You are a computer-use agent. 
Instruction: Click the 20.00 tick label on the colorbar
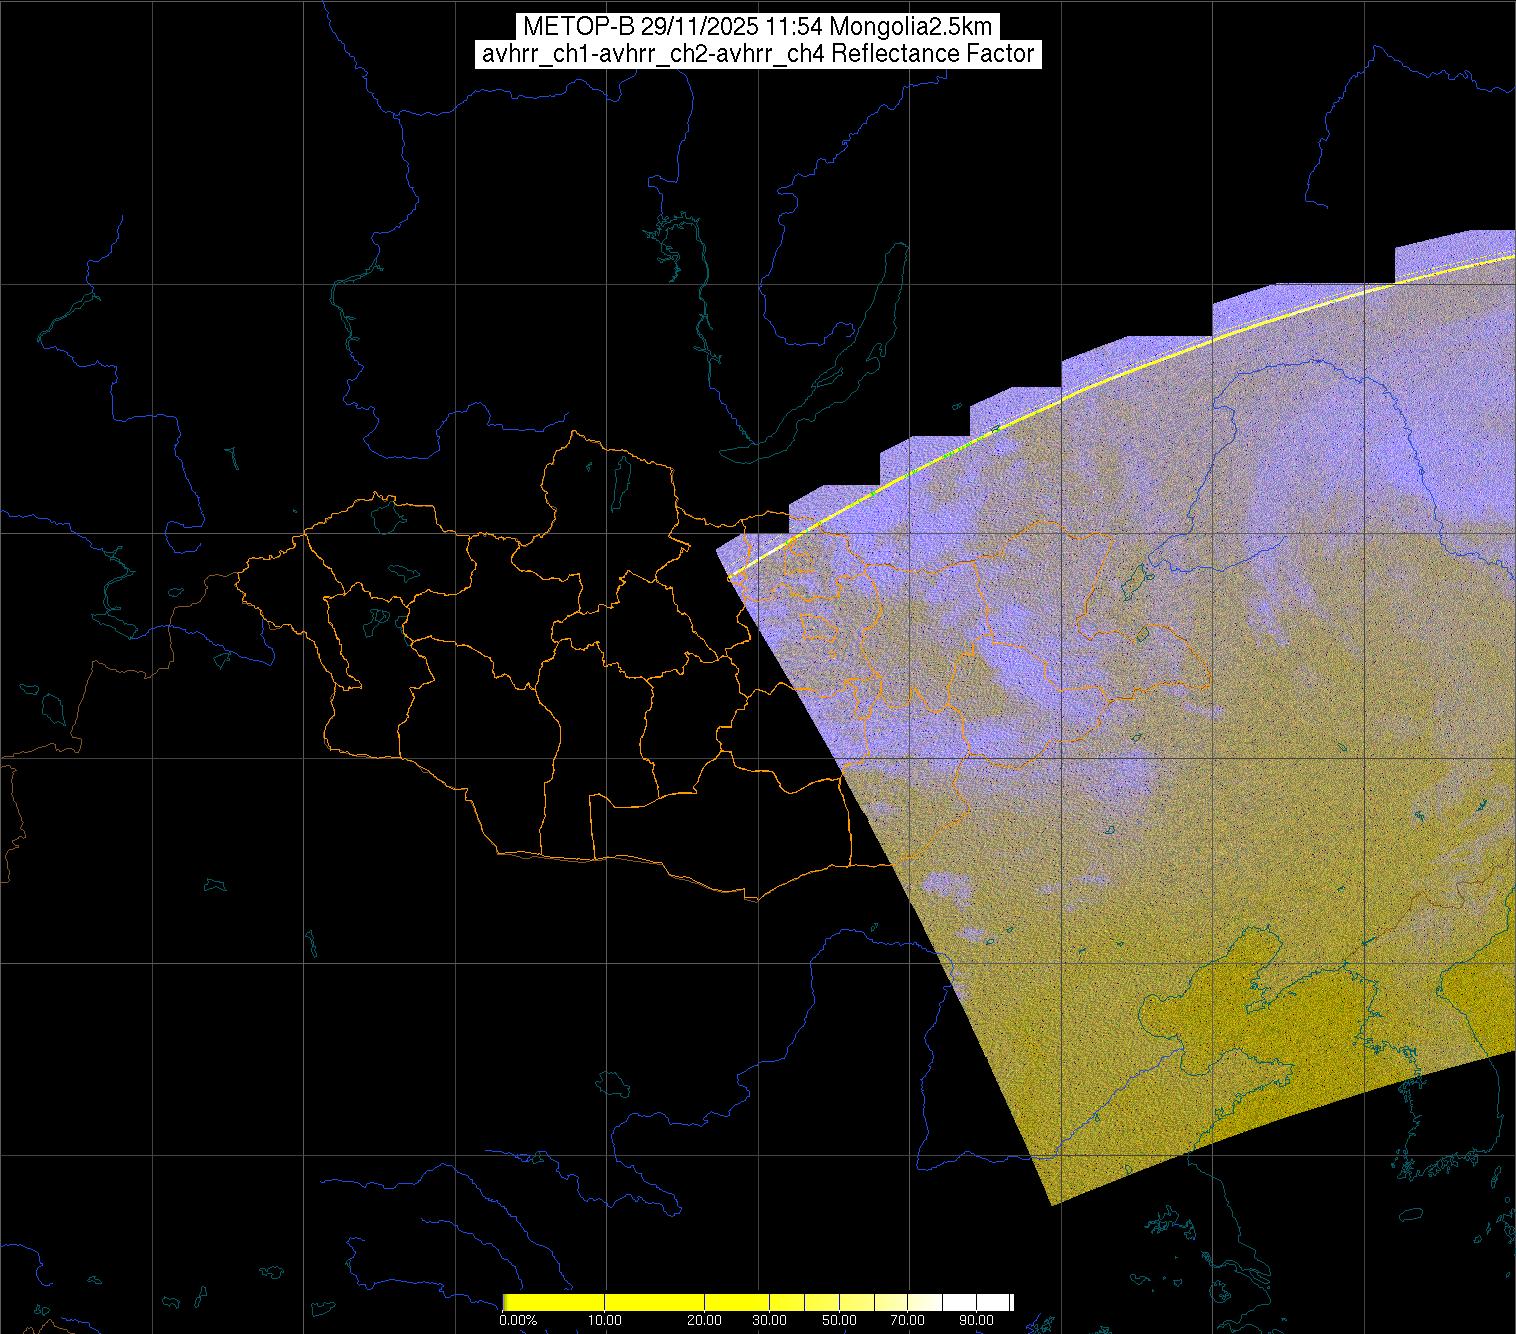705,1320
